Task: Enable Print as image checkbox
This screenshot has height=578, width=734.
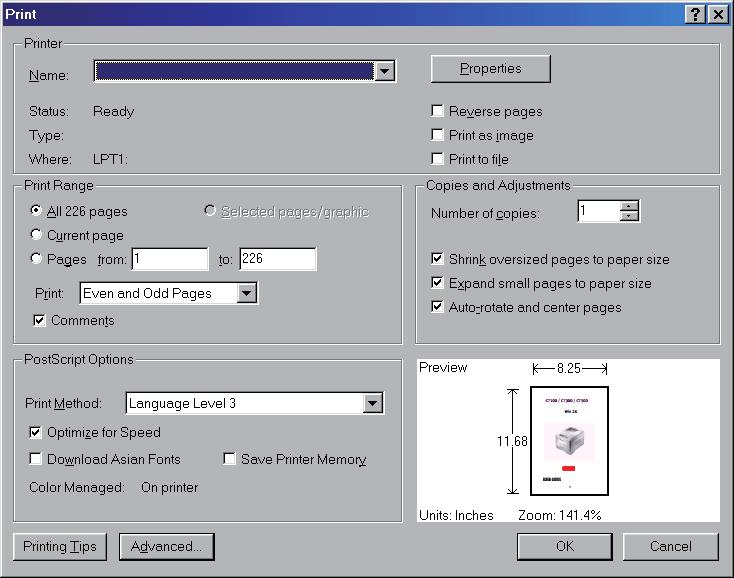Action: click(437, 135)
